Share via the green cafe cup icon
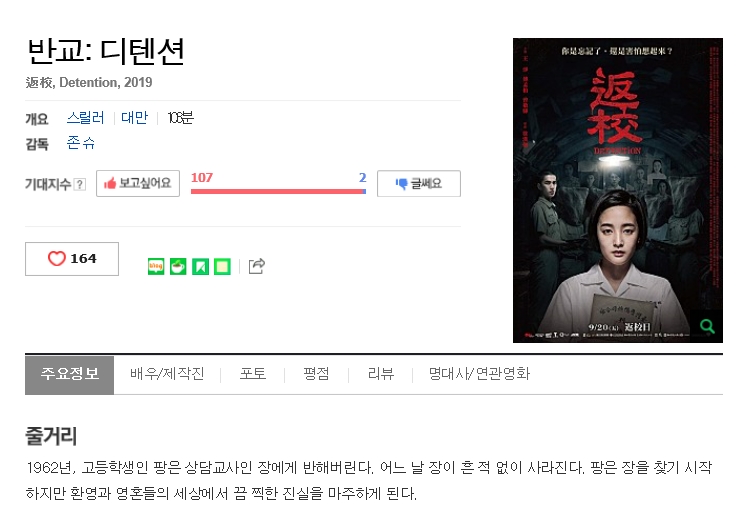Viewport: 739px width, 525px height. pyautogui.click(x=178, y=267)
